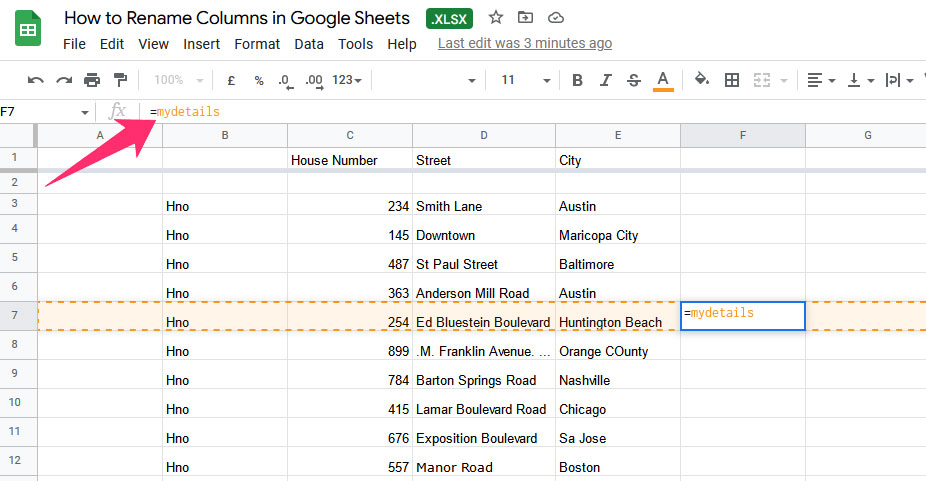The image size is (926, 481).
Task: Redo the last undone action
Action: (64, 80)
